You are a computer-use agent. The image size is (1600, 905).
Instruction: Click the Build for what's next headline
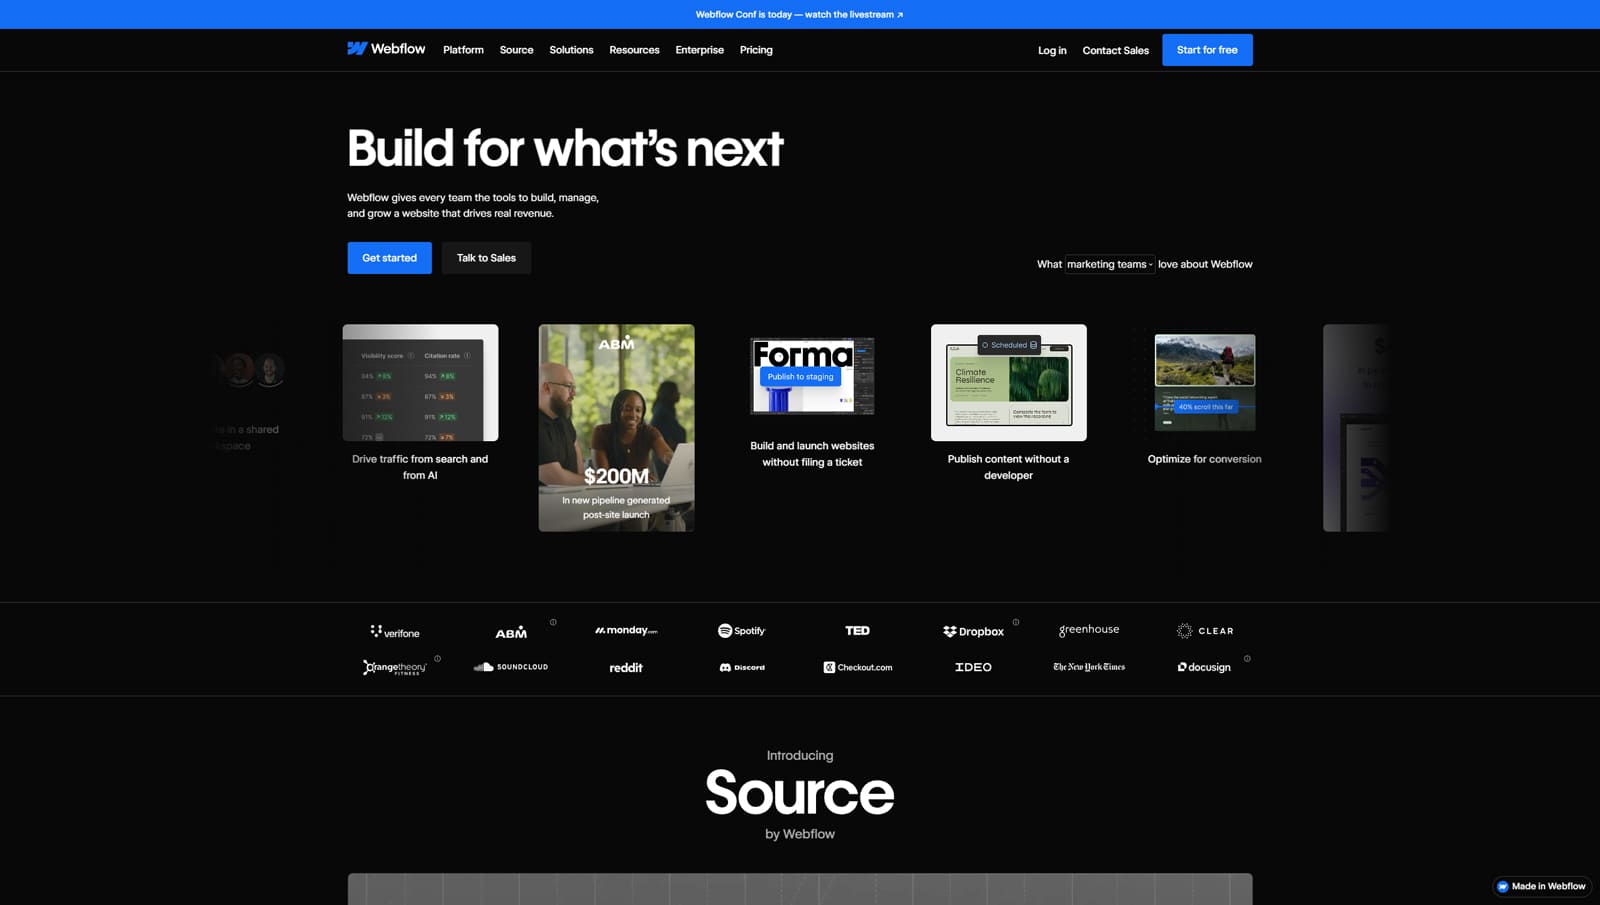point(565,148)
